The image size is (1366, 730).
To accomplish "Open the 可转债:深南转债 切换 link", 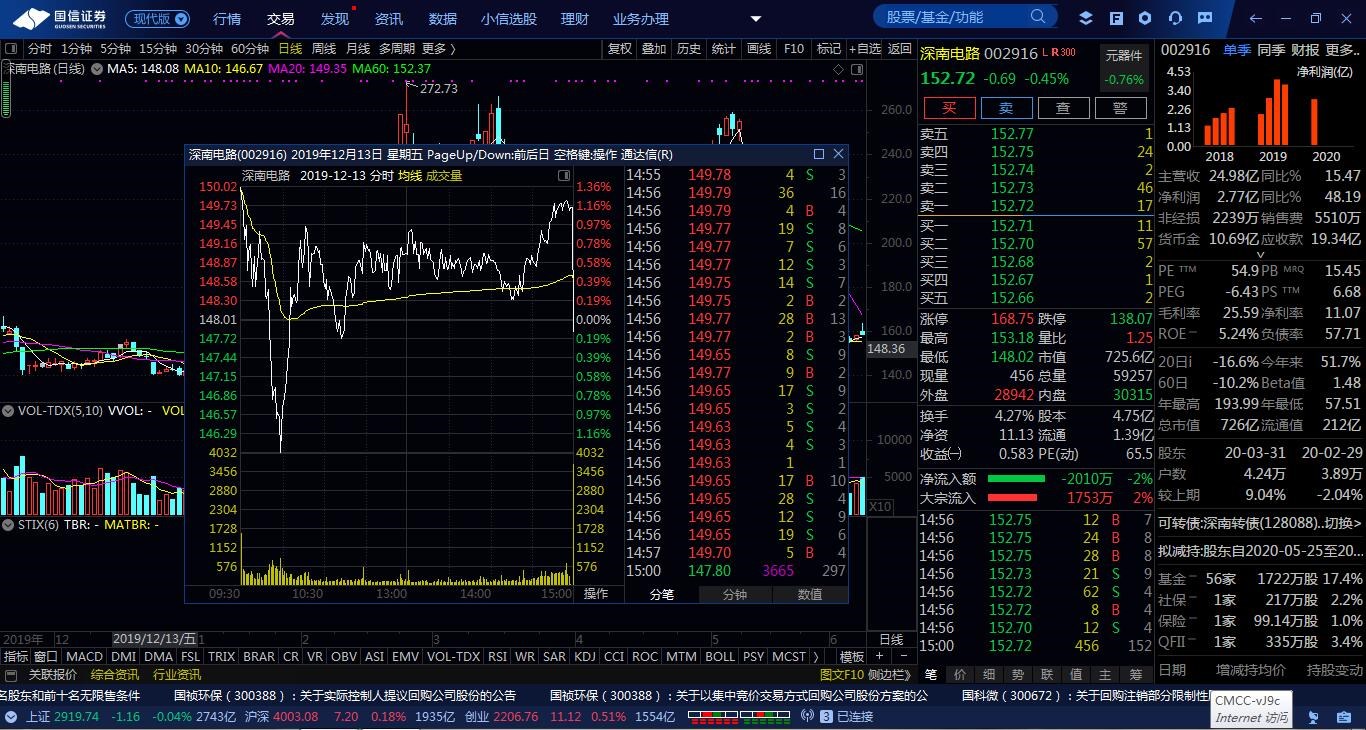I will pos(1260,522).
